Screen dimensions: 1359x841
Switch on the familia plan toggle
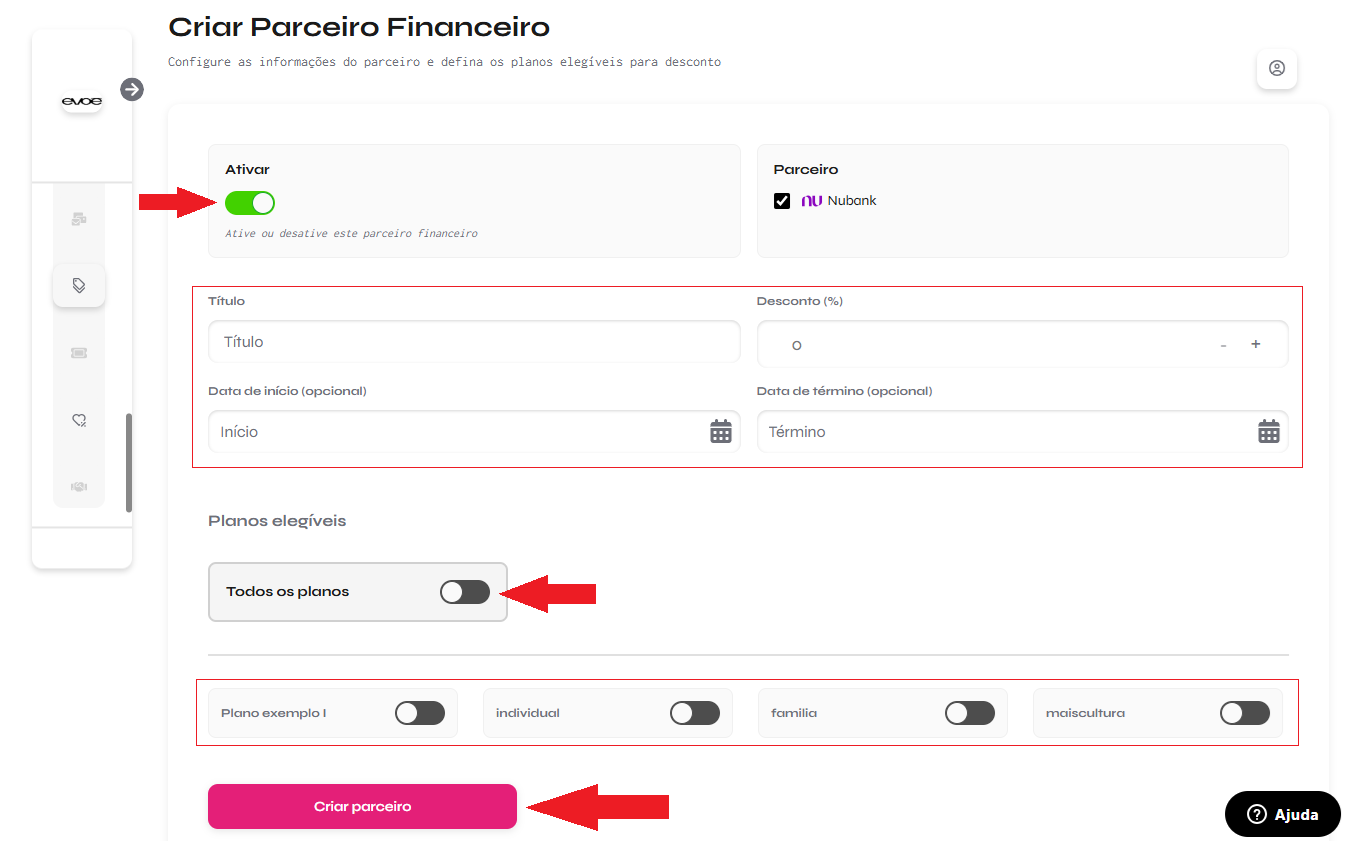coord(970,713)
